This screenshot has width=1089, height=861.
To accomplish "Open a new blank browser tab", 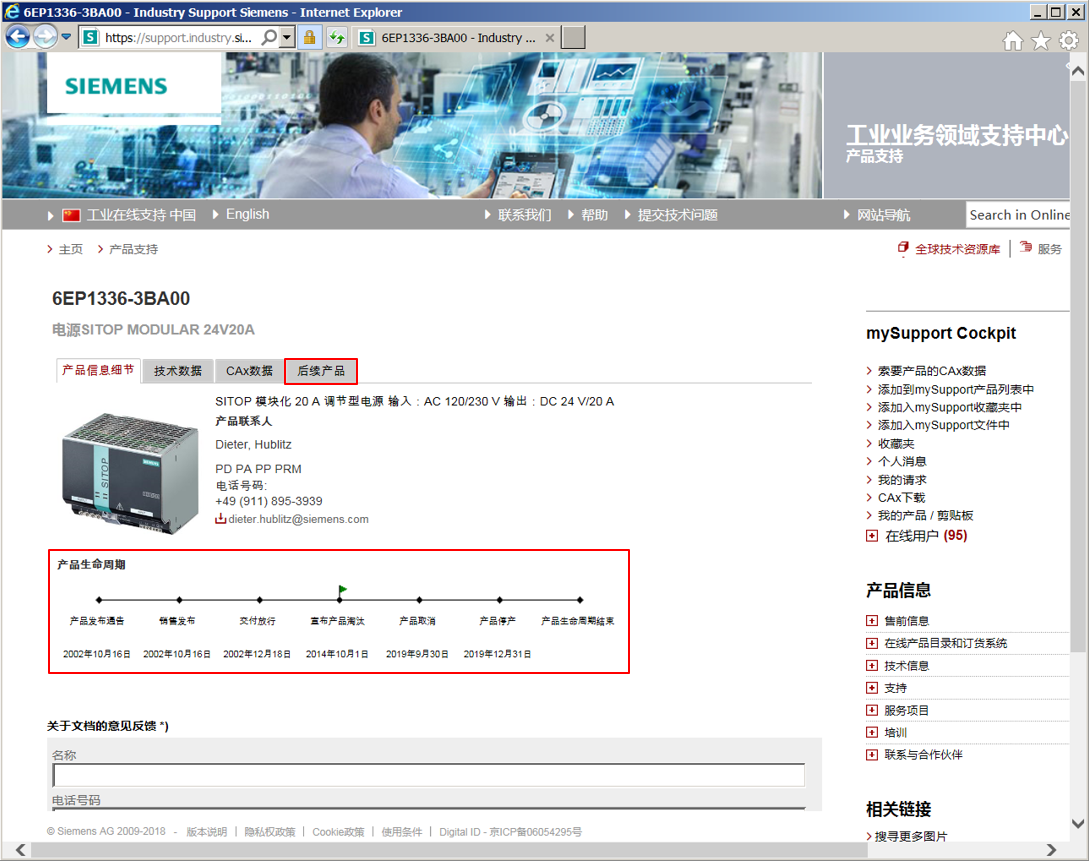I will [573, 37].
